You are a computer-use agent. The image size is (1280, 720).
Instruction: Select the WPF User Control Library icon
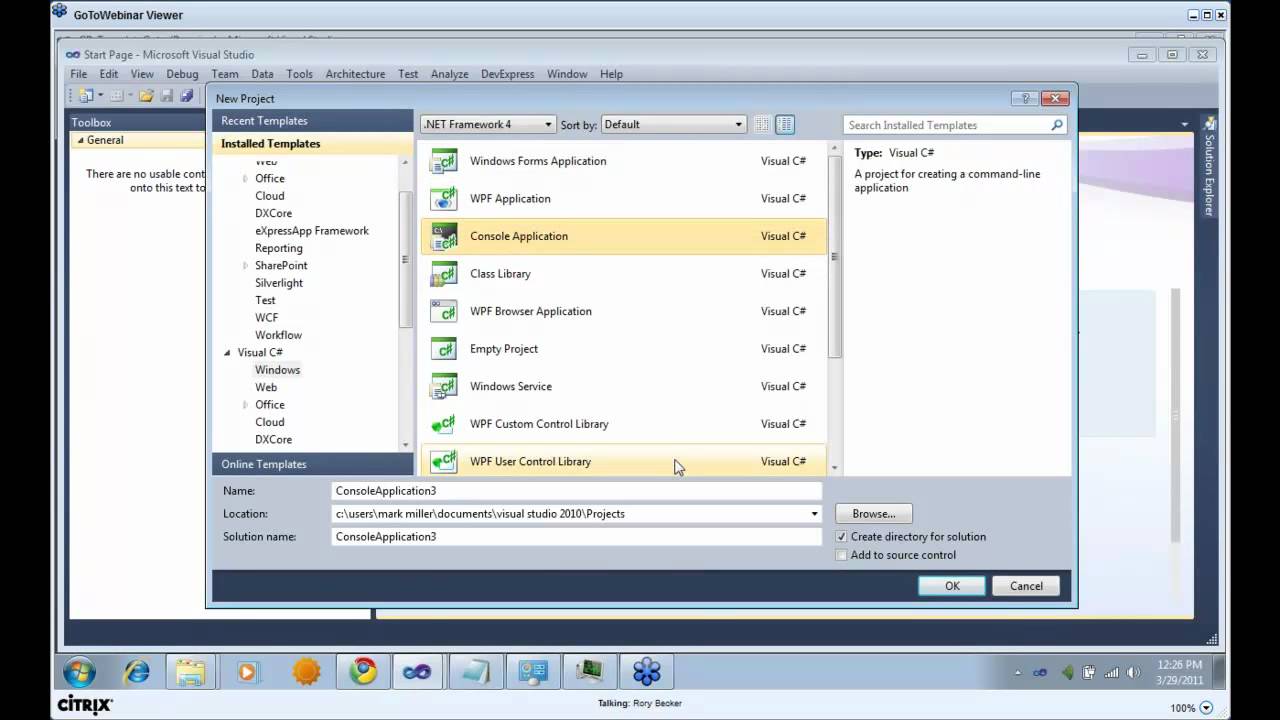coord(443,461)
